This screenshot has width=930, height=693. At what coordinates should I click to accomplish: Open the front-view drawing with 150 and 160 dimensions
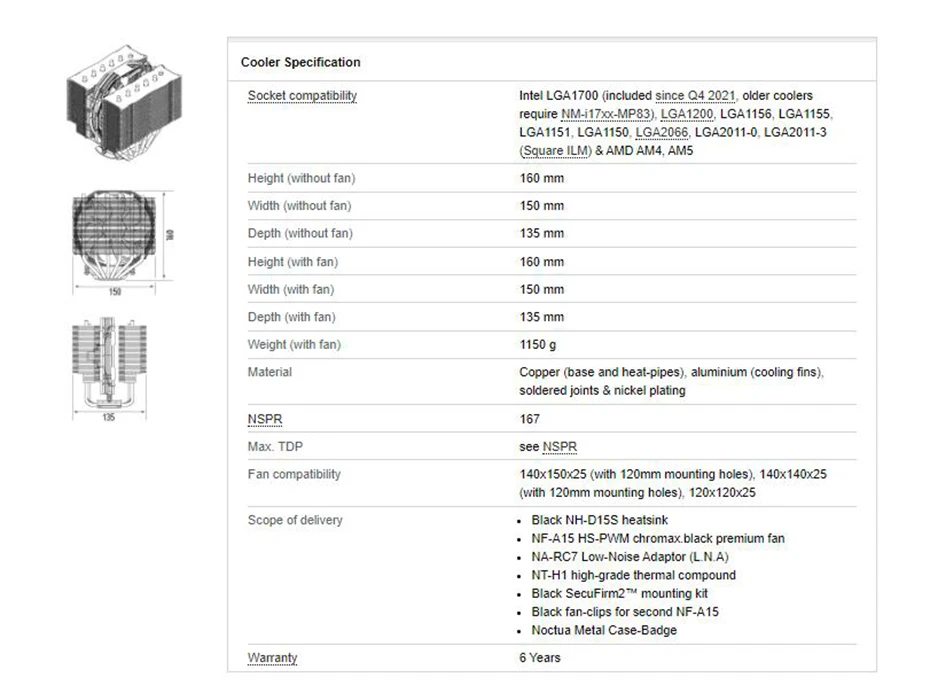115,239
